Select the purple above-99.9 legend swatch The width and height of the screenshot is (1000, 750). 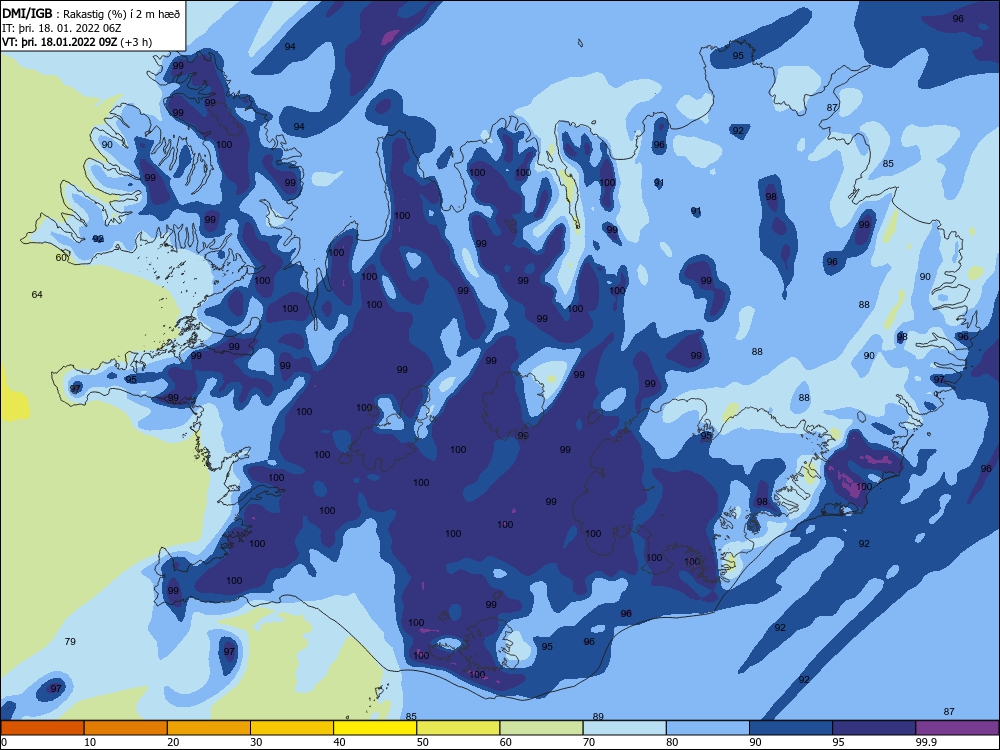957,728
